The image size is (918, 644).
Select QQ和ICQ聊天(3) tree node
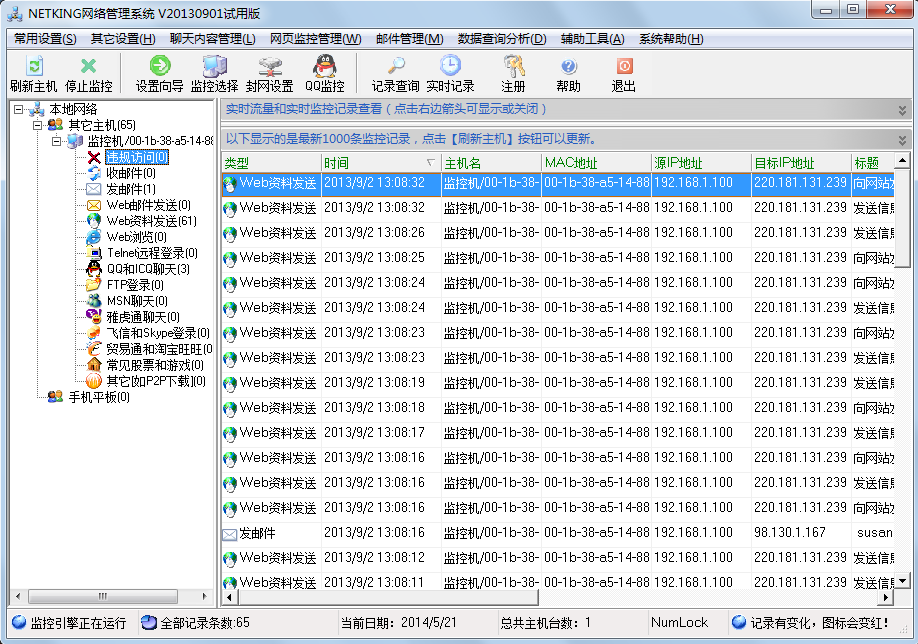pyautogui.click(x=148, y=269)
